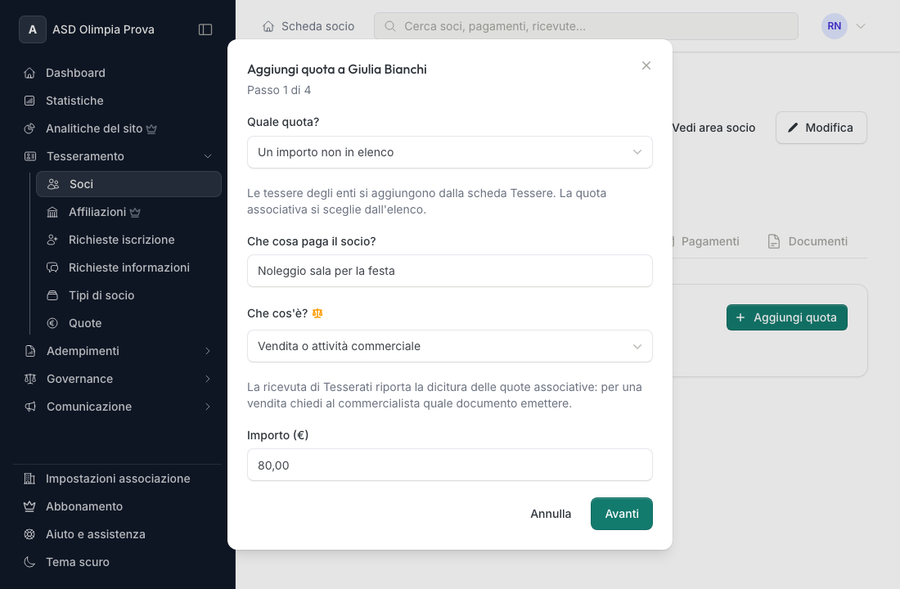Collapse the sidebar panel icon
900x589 pixels.
coord(205,29)
